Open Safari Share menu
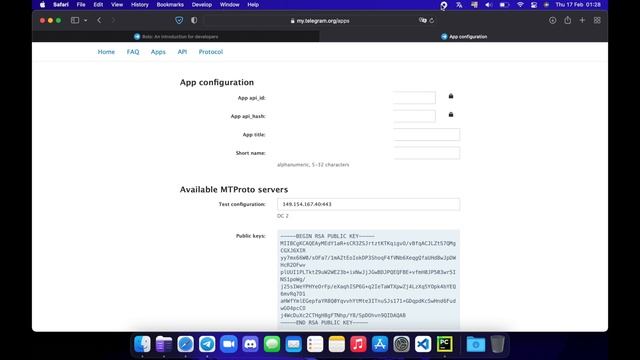This screenshot has height=360, width=640. [567, 20]
